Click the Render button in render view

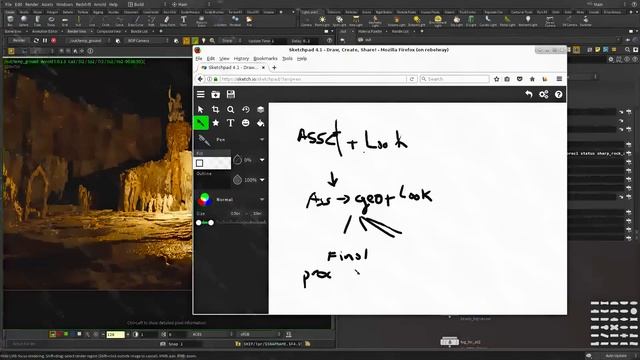[x=19, y=40]
